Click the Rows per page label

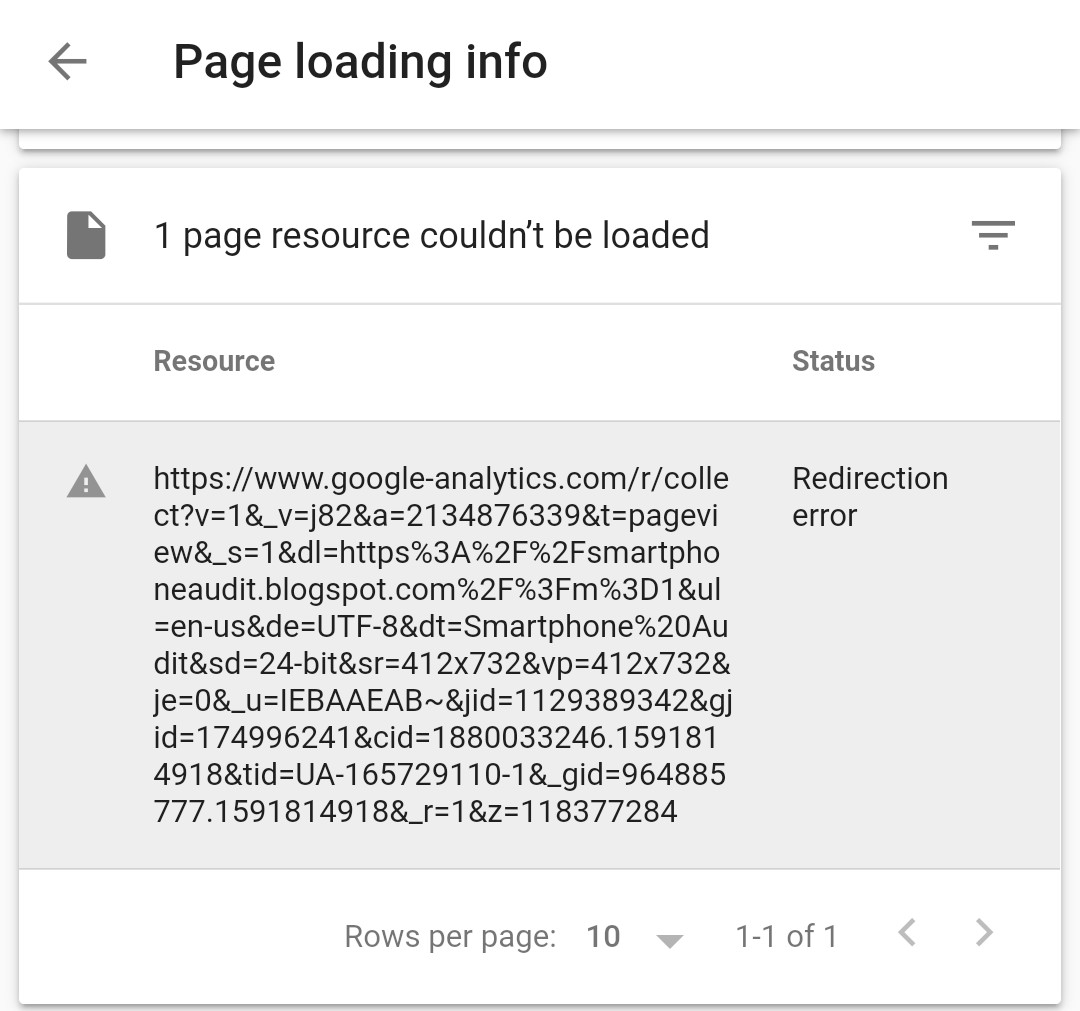pos(449,936)
